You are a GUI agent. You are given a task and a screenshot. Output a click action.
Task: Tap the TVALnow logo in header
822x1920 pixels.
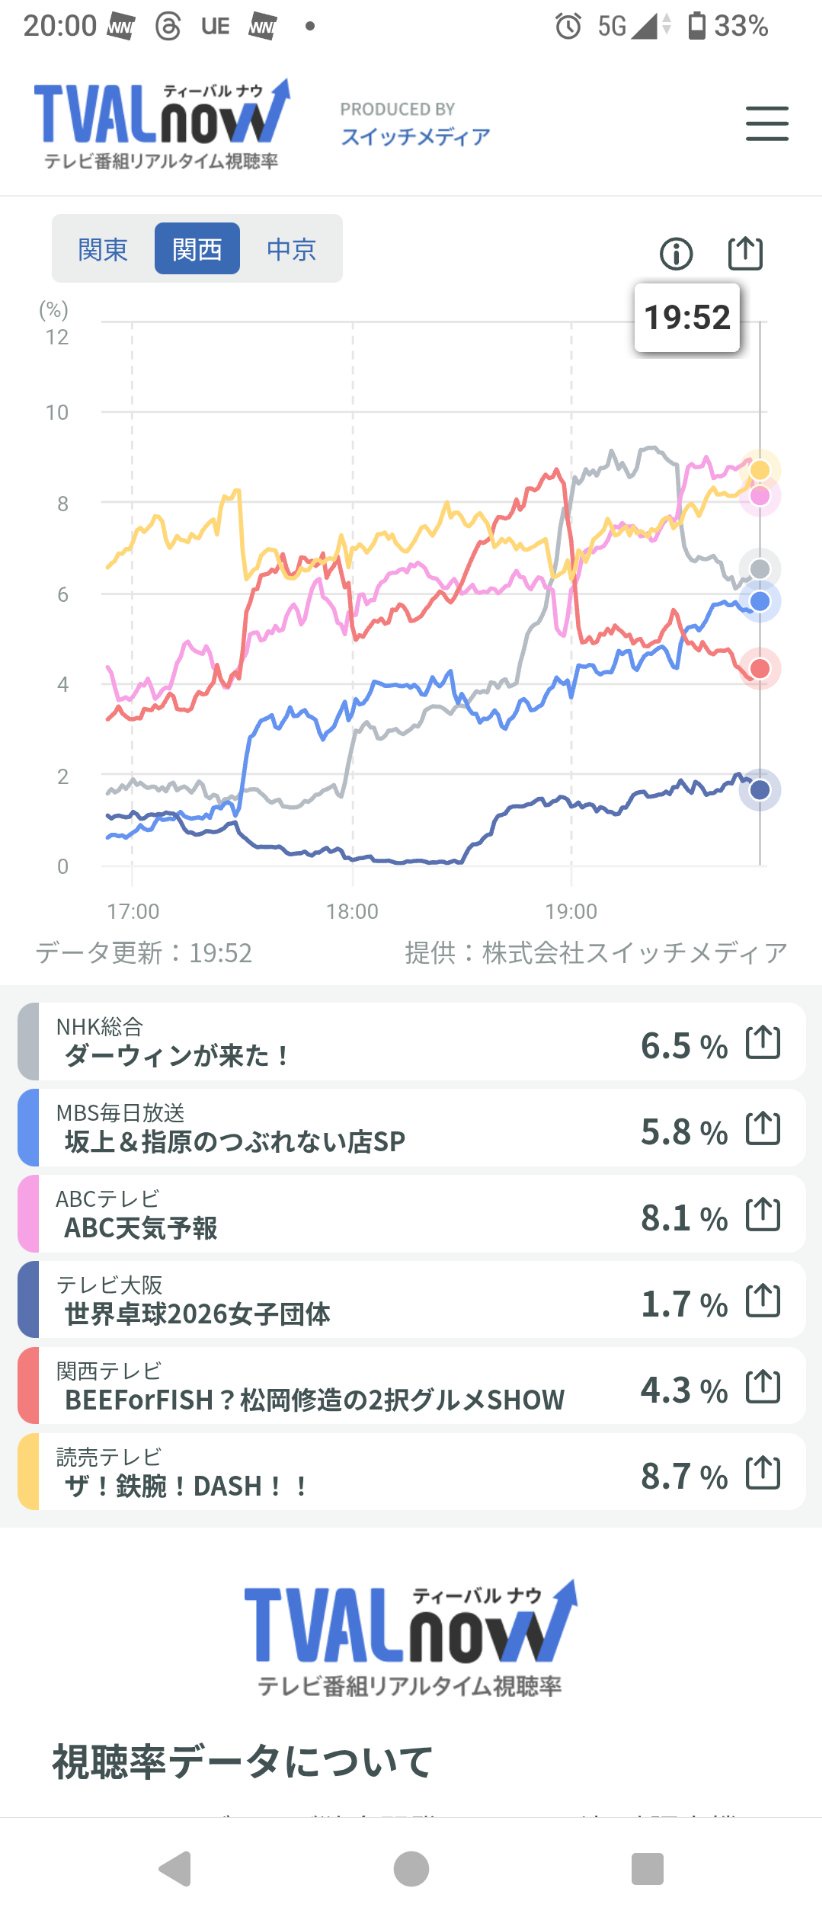pos(162,125)
